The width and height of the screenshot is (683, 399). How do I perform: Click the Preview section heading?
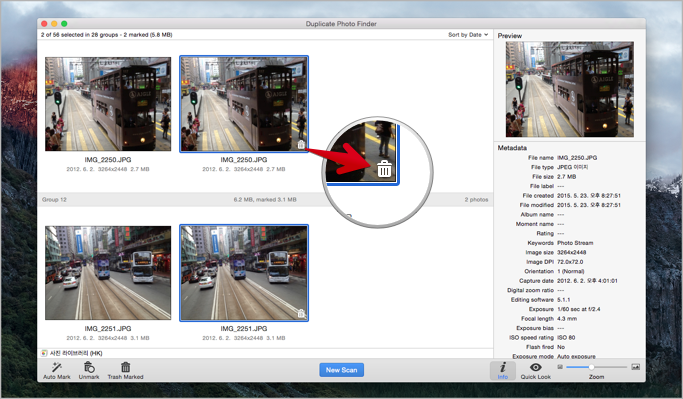510,36
